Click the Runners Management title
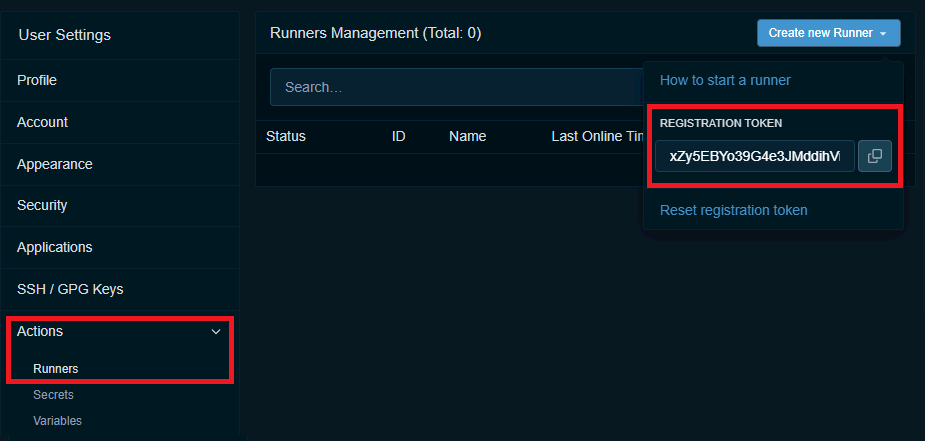Screen dimensions: 925x441 pos(375,33)
